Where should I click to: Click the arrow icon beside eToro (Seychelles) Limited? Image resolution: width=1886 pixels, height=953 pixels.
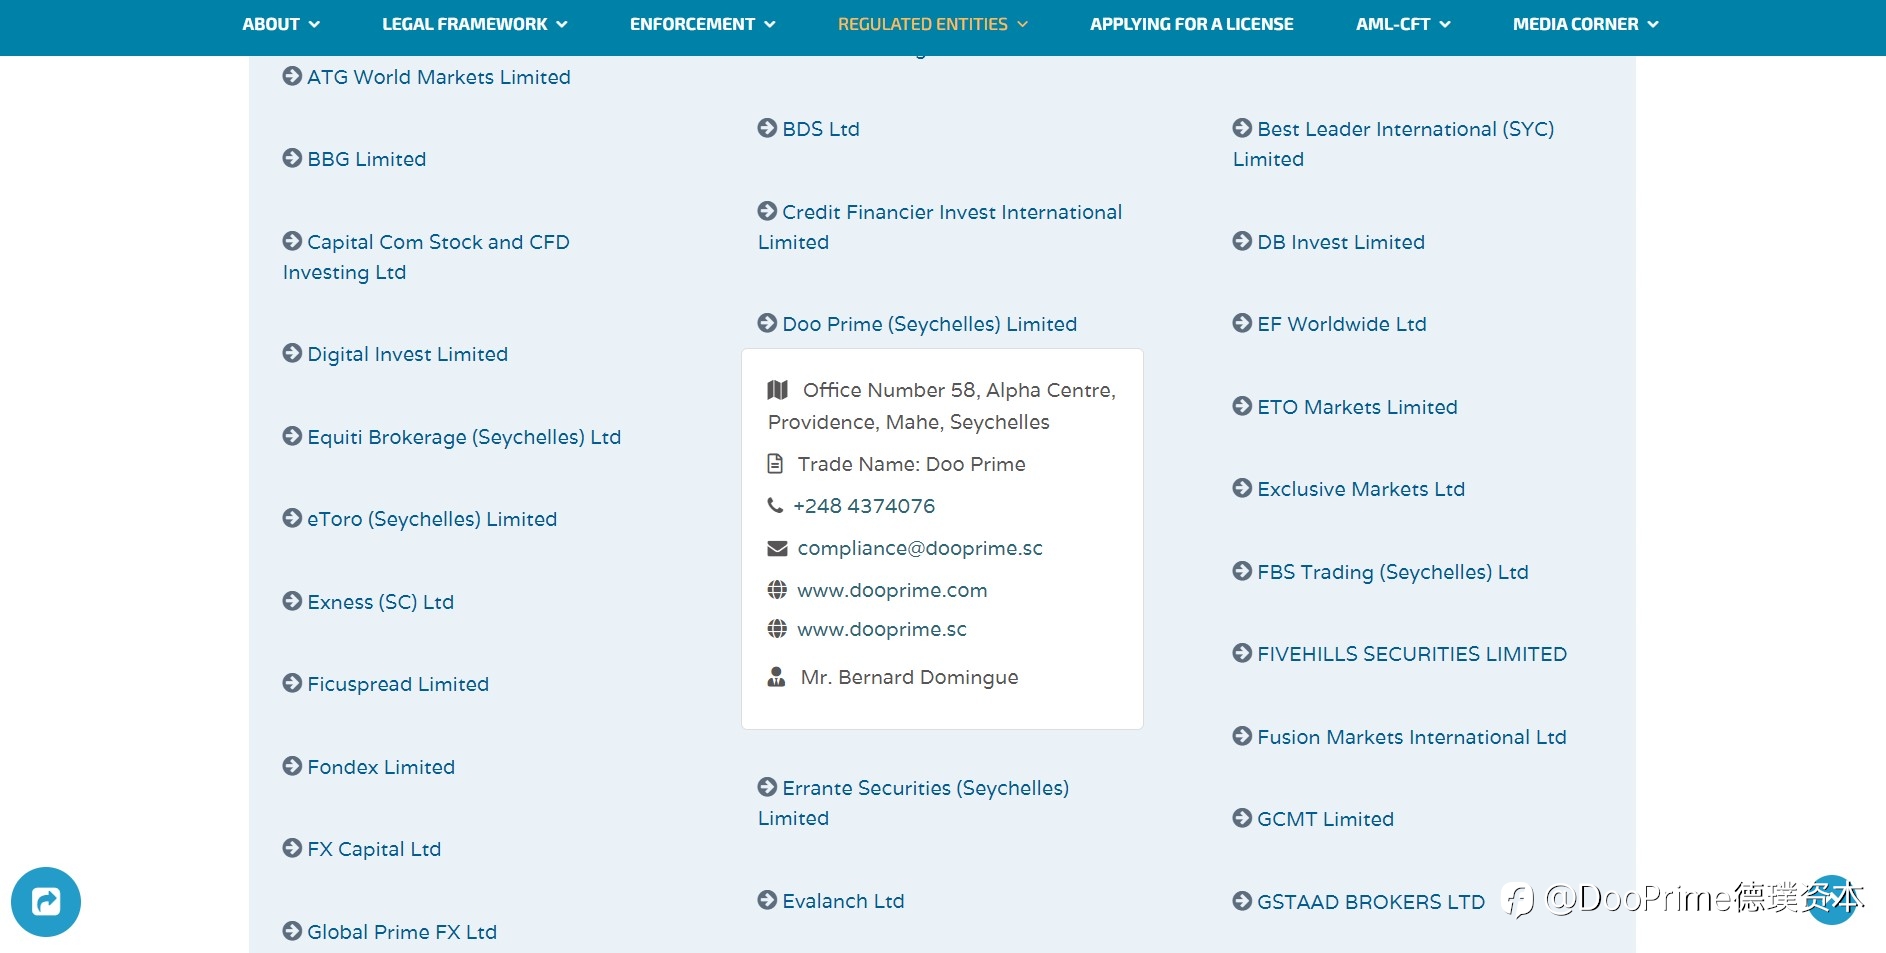coord(292,518)
